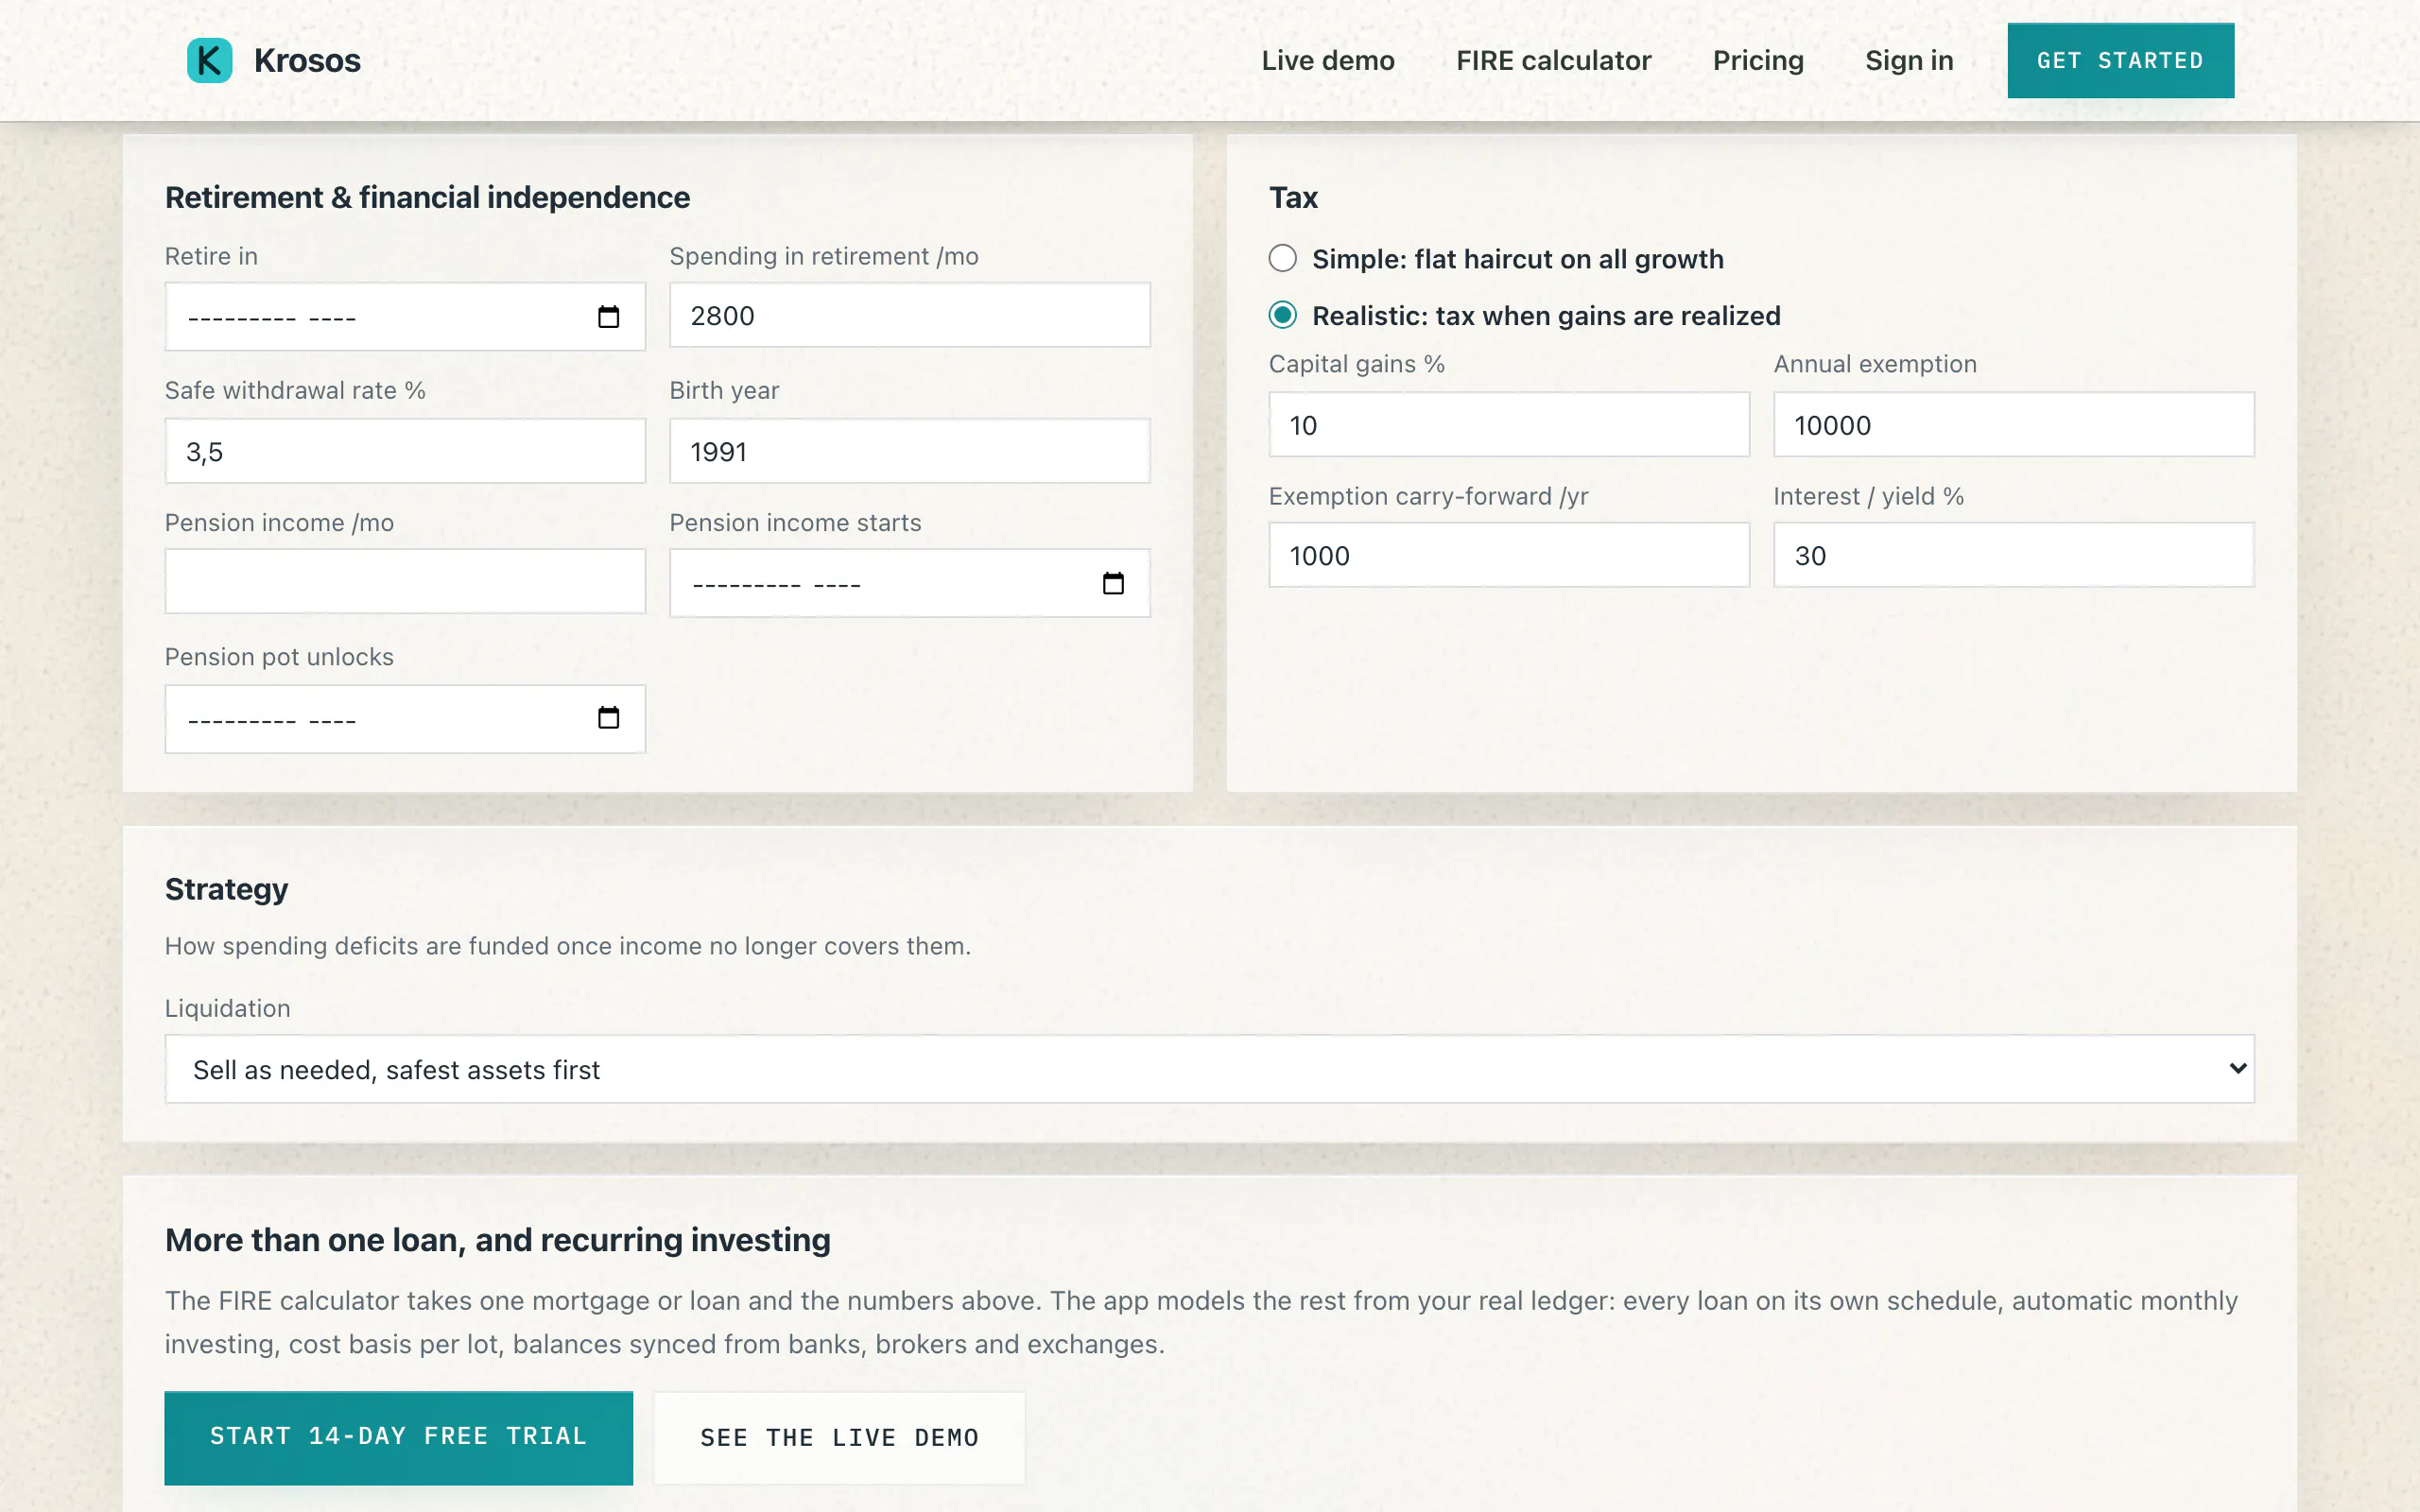Edit the Spending in retirement field

(910, 316)
